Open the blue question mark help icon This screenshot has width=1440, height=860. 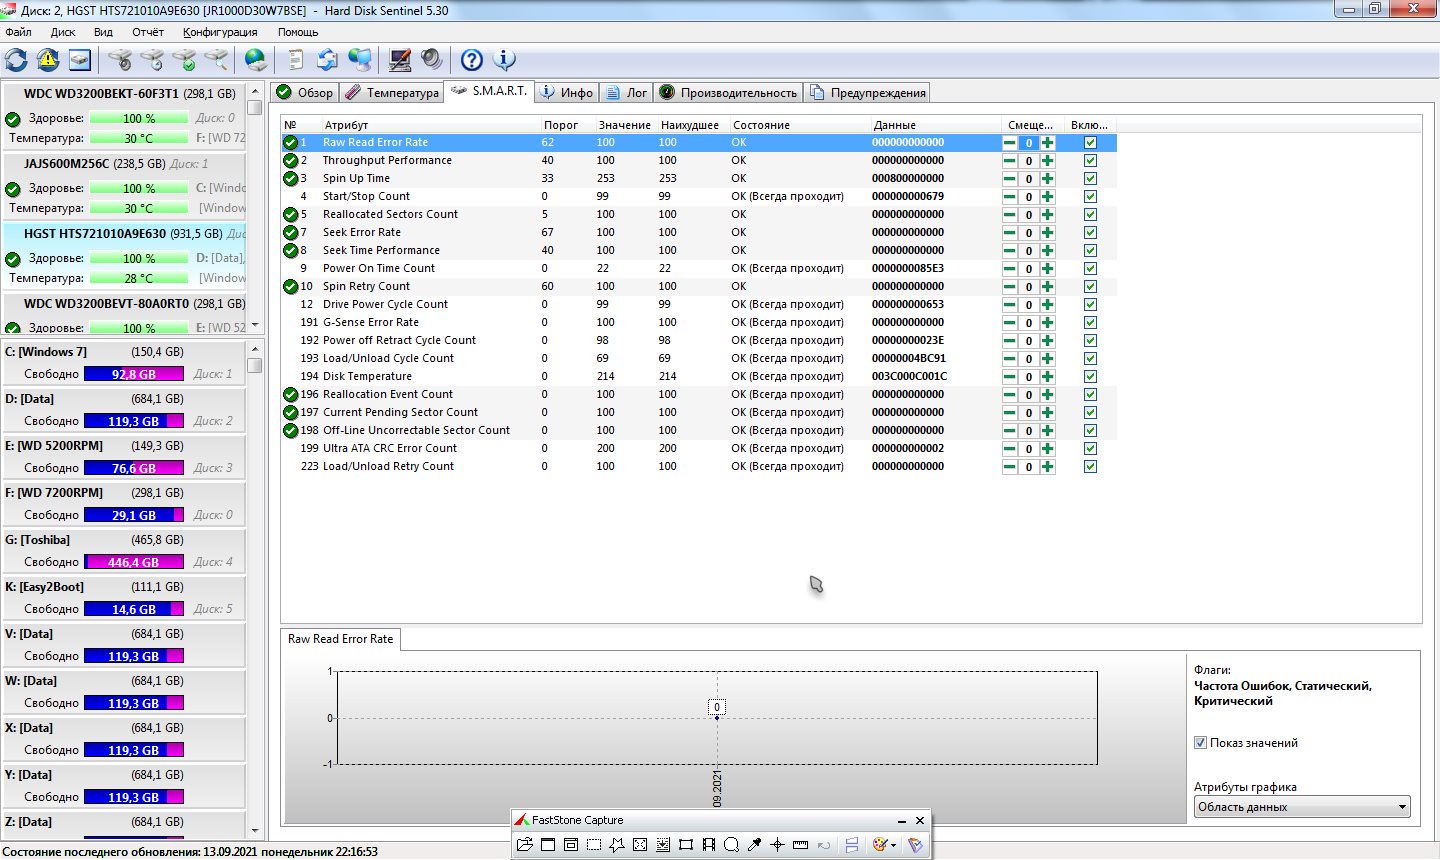[472, 60]
